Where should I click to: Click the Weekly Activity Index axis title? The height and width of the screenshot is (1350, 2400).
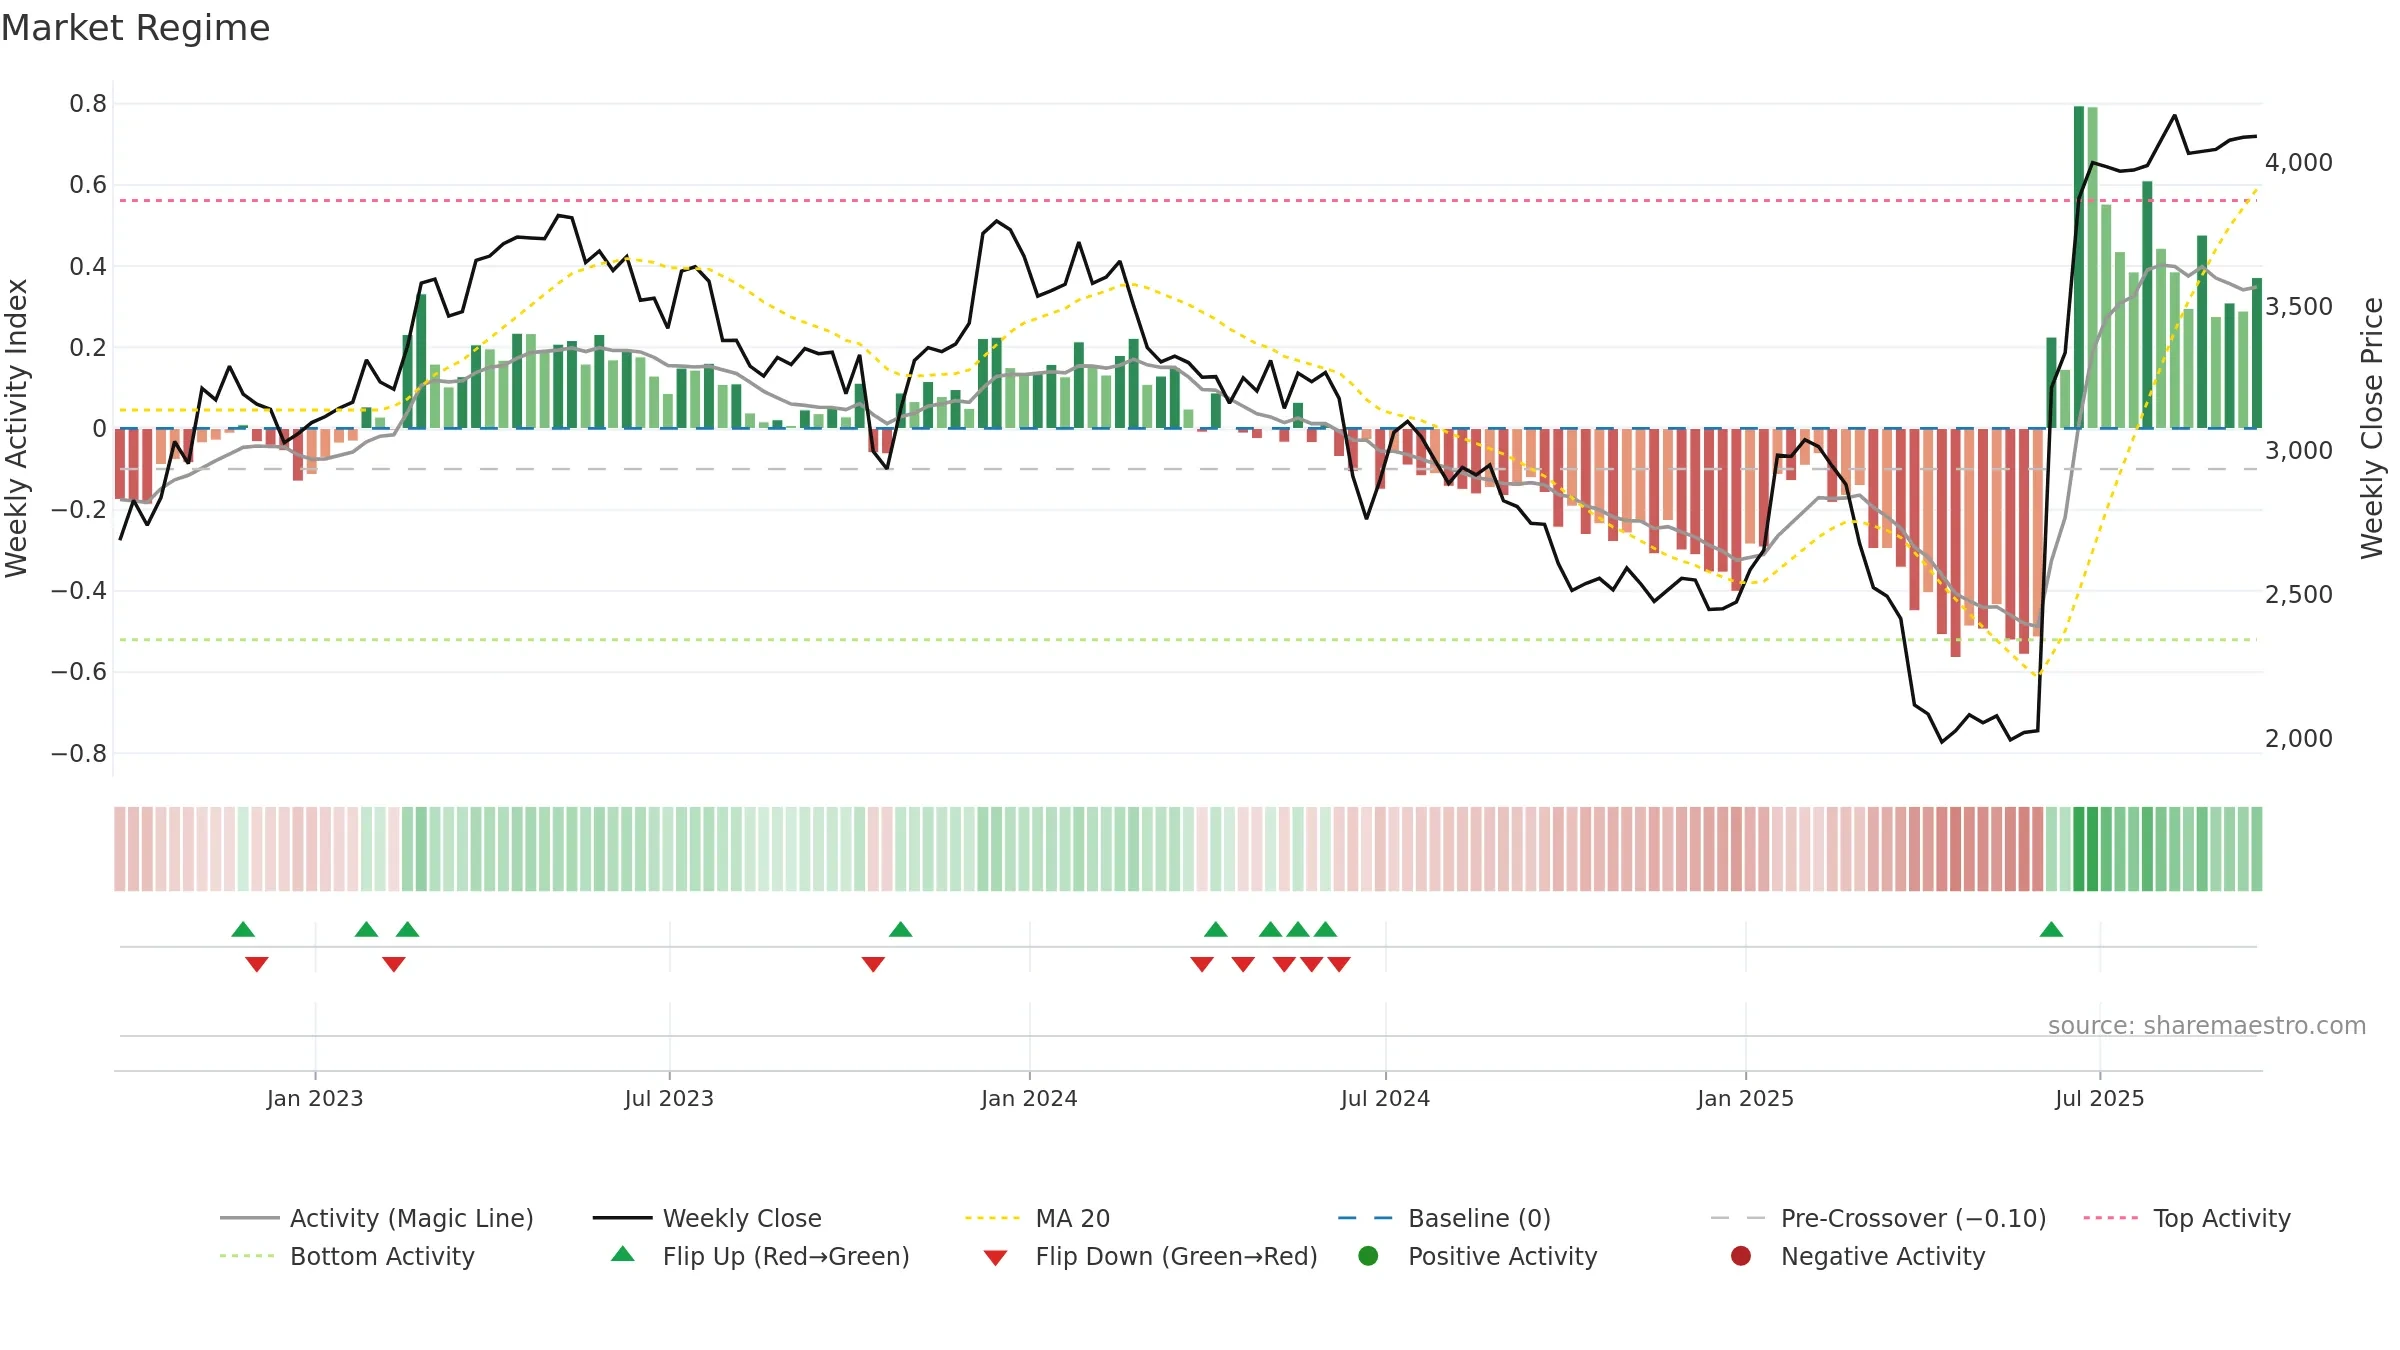pos(17,428)
